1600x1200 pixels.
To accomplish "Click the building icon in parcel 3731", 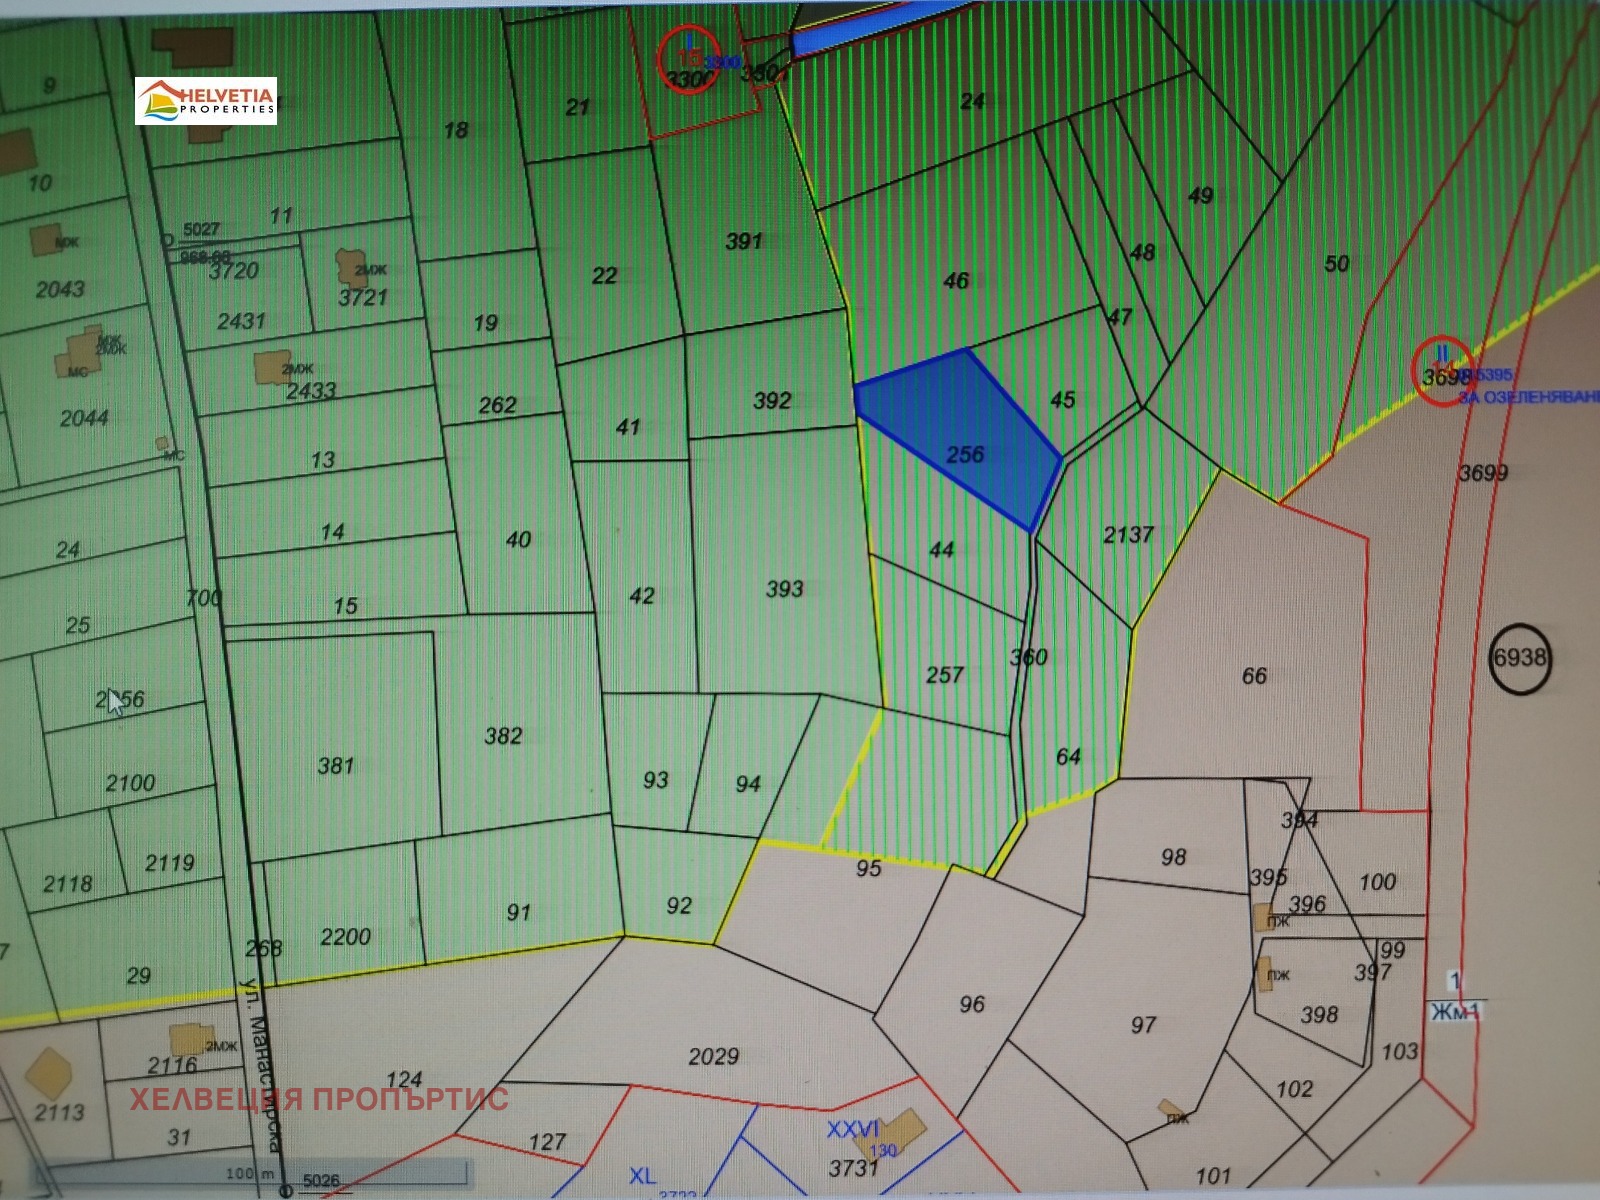I will click(x=905, y=1128).
